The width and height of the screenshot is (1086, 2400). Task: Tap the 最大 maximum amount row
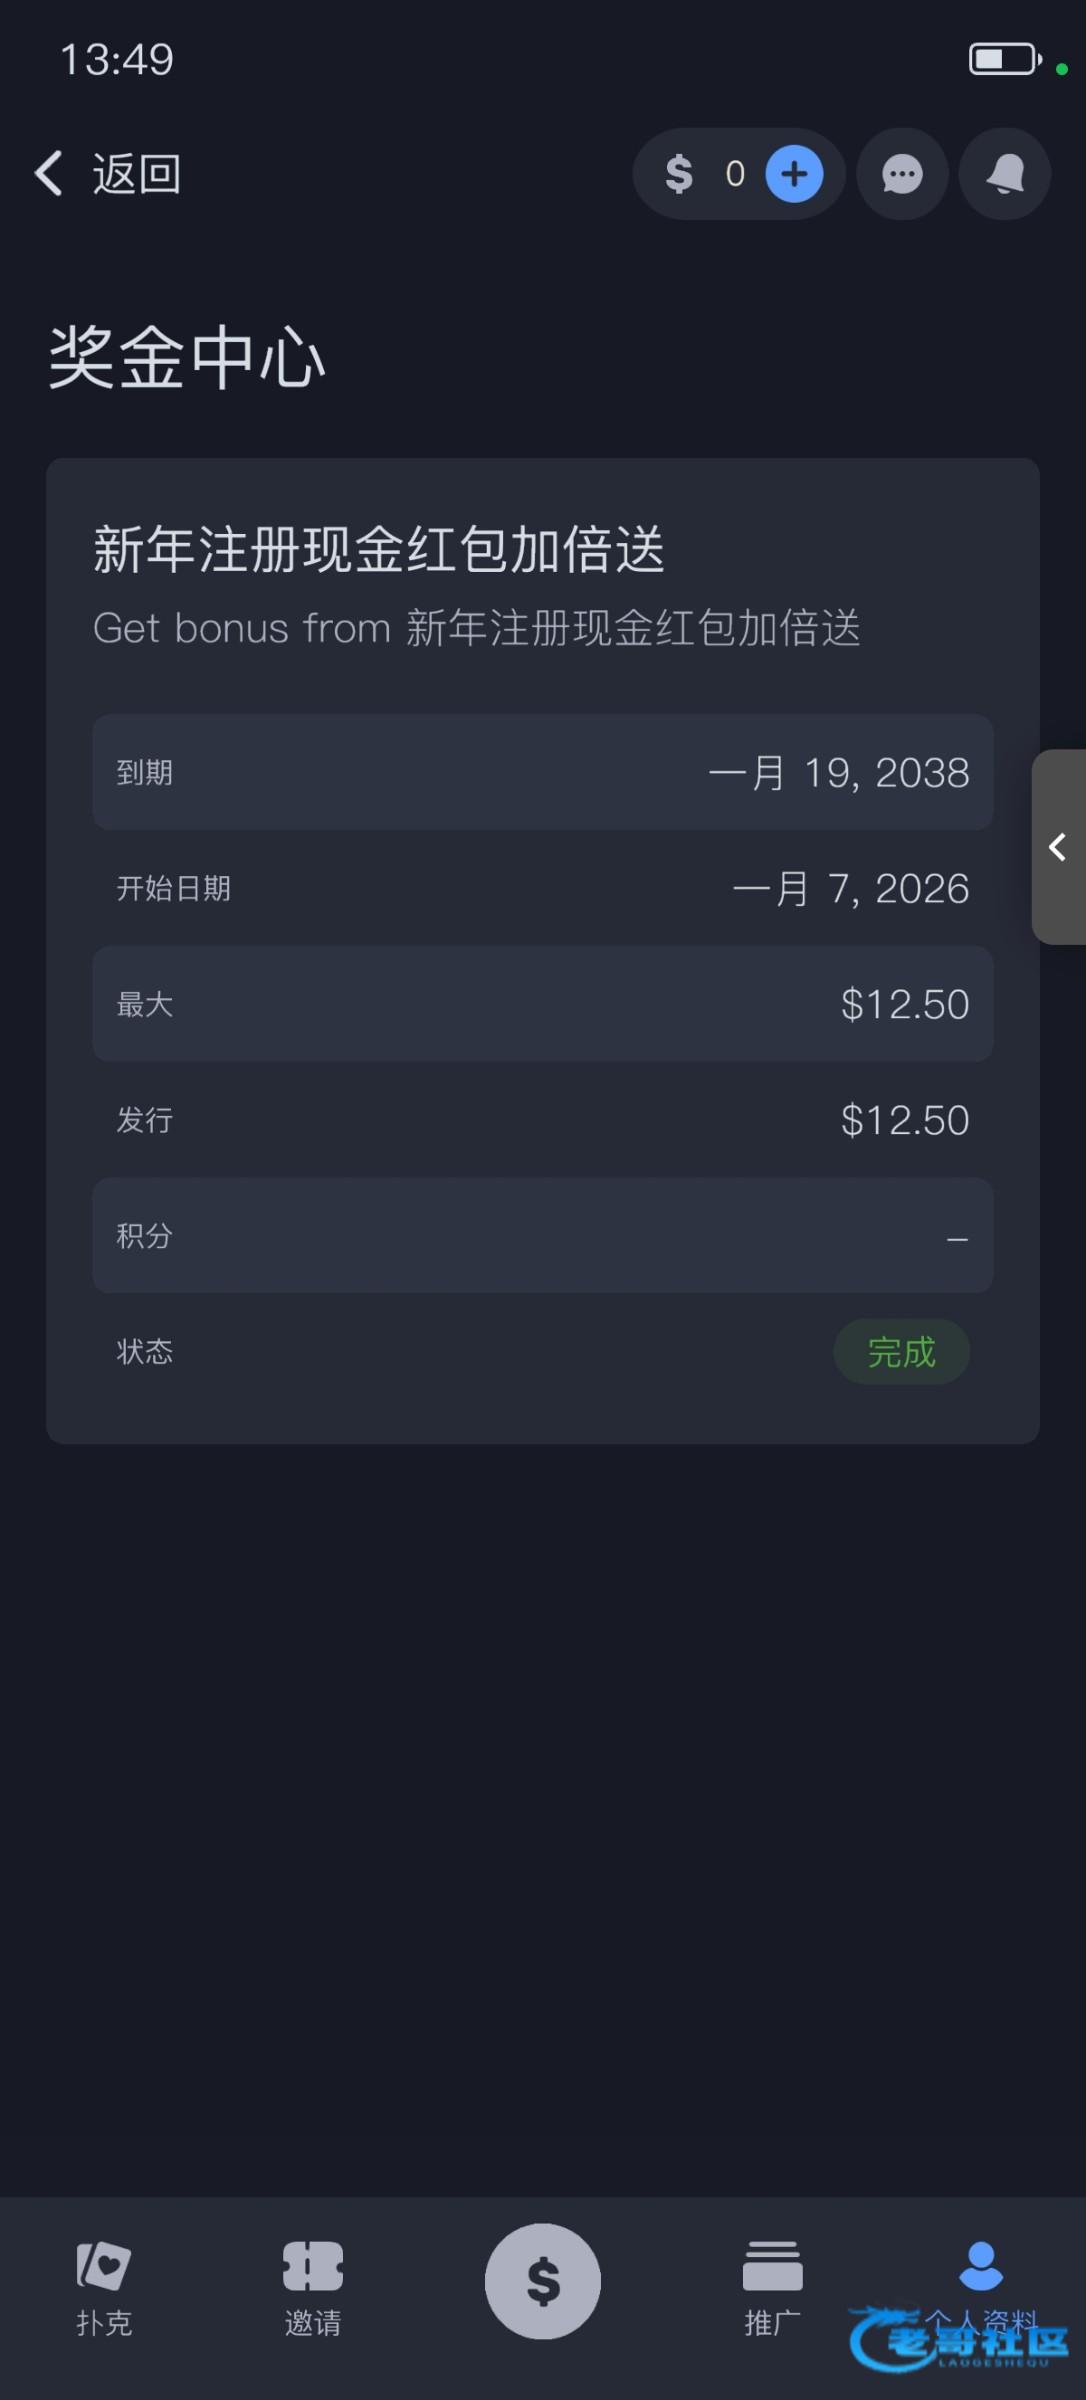543,1004
